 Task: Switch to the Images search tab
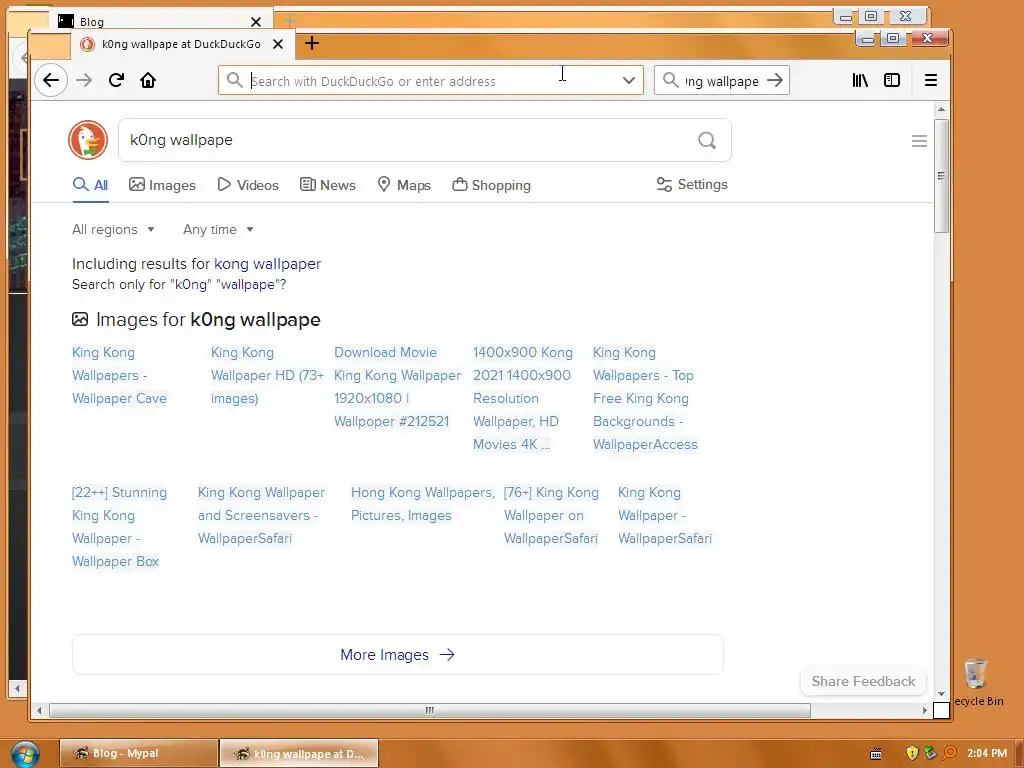pos(162,185)
